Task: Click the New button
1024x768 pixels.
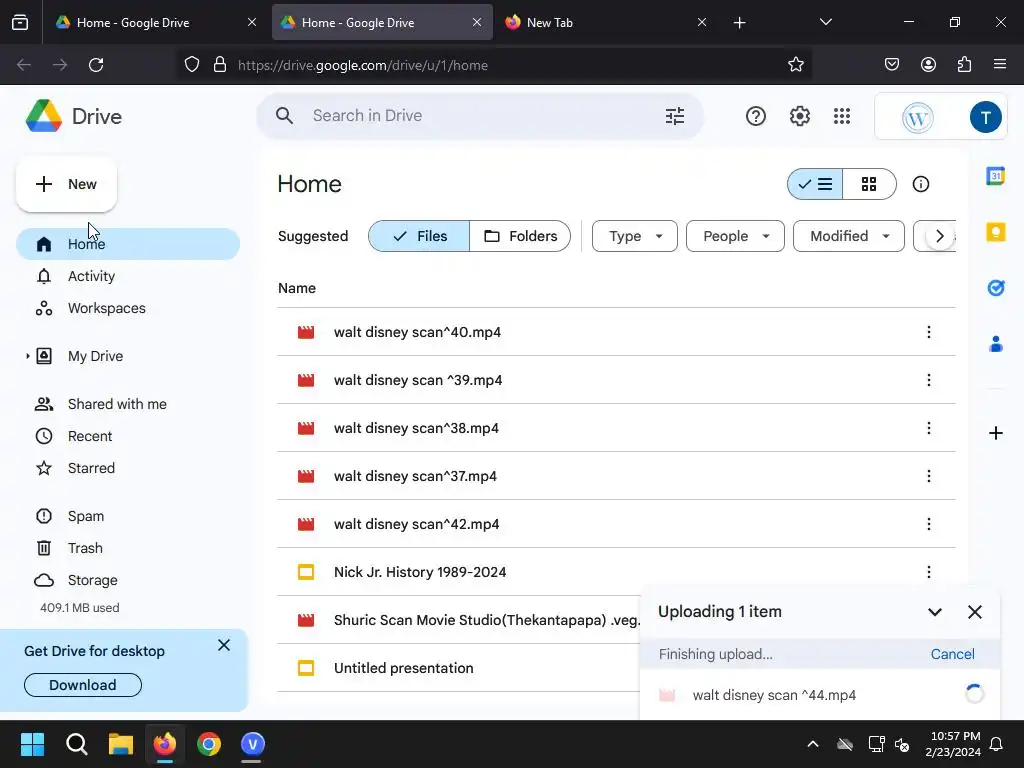Action: (67, 184)
